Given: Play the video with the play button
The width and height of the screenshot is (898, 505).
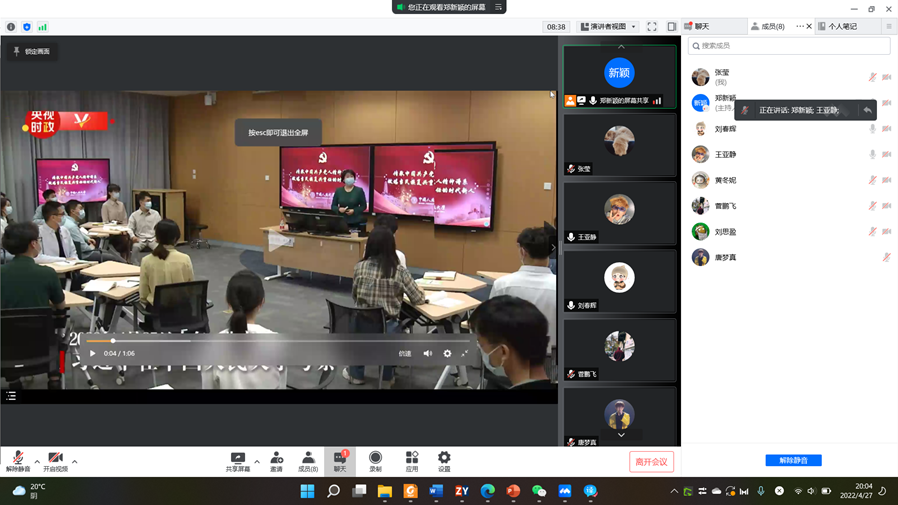Looking at the screenshot, I should 93,353.
